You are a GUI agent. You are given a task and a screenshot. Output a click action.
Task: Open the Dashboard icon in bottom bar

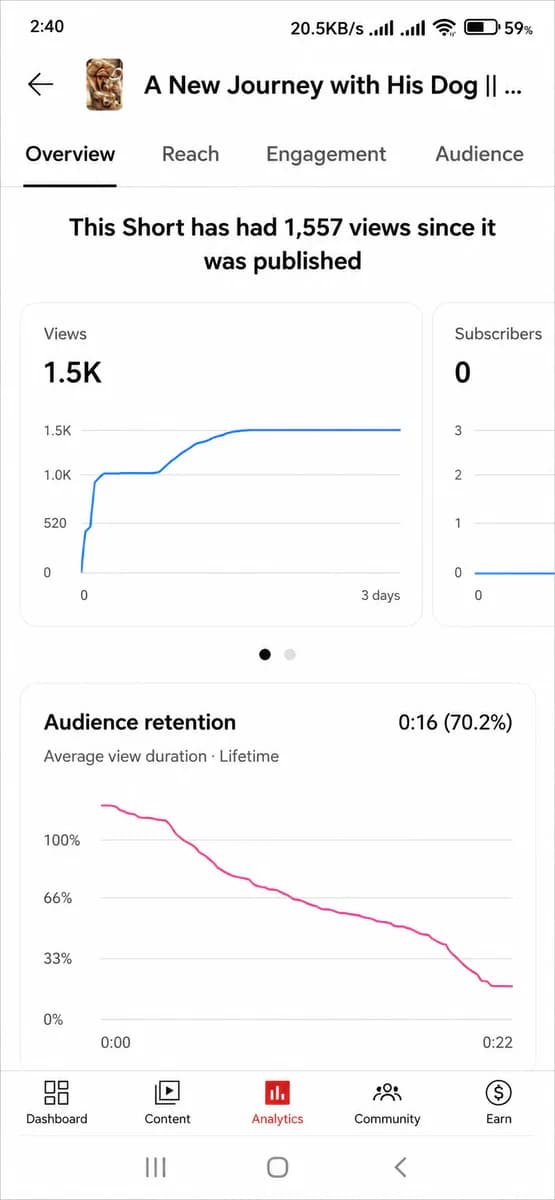point(57,1091)
